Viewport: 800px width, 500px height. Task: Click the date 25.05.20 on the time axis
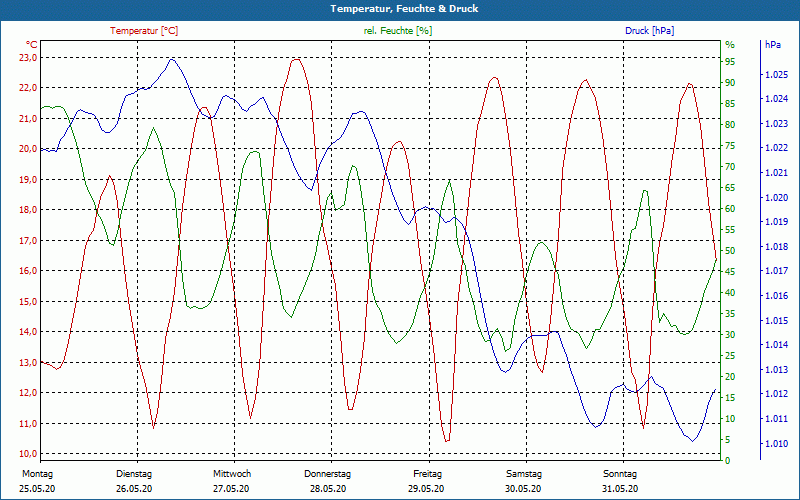point(37,489)
